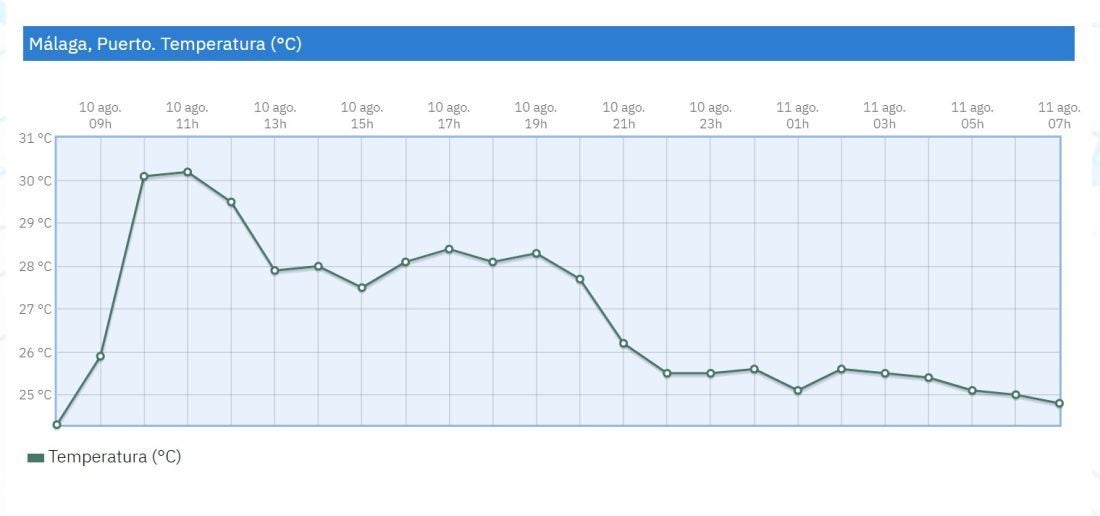The image size is (1100, 516).
Task: Select the 15h data point at 27.5 °C
Action: tap(362, 288)
